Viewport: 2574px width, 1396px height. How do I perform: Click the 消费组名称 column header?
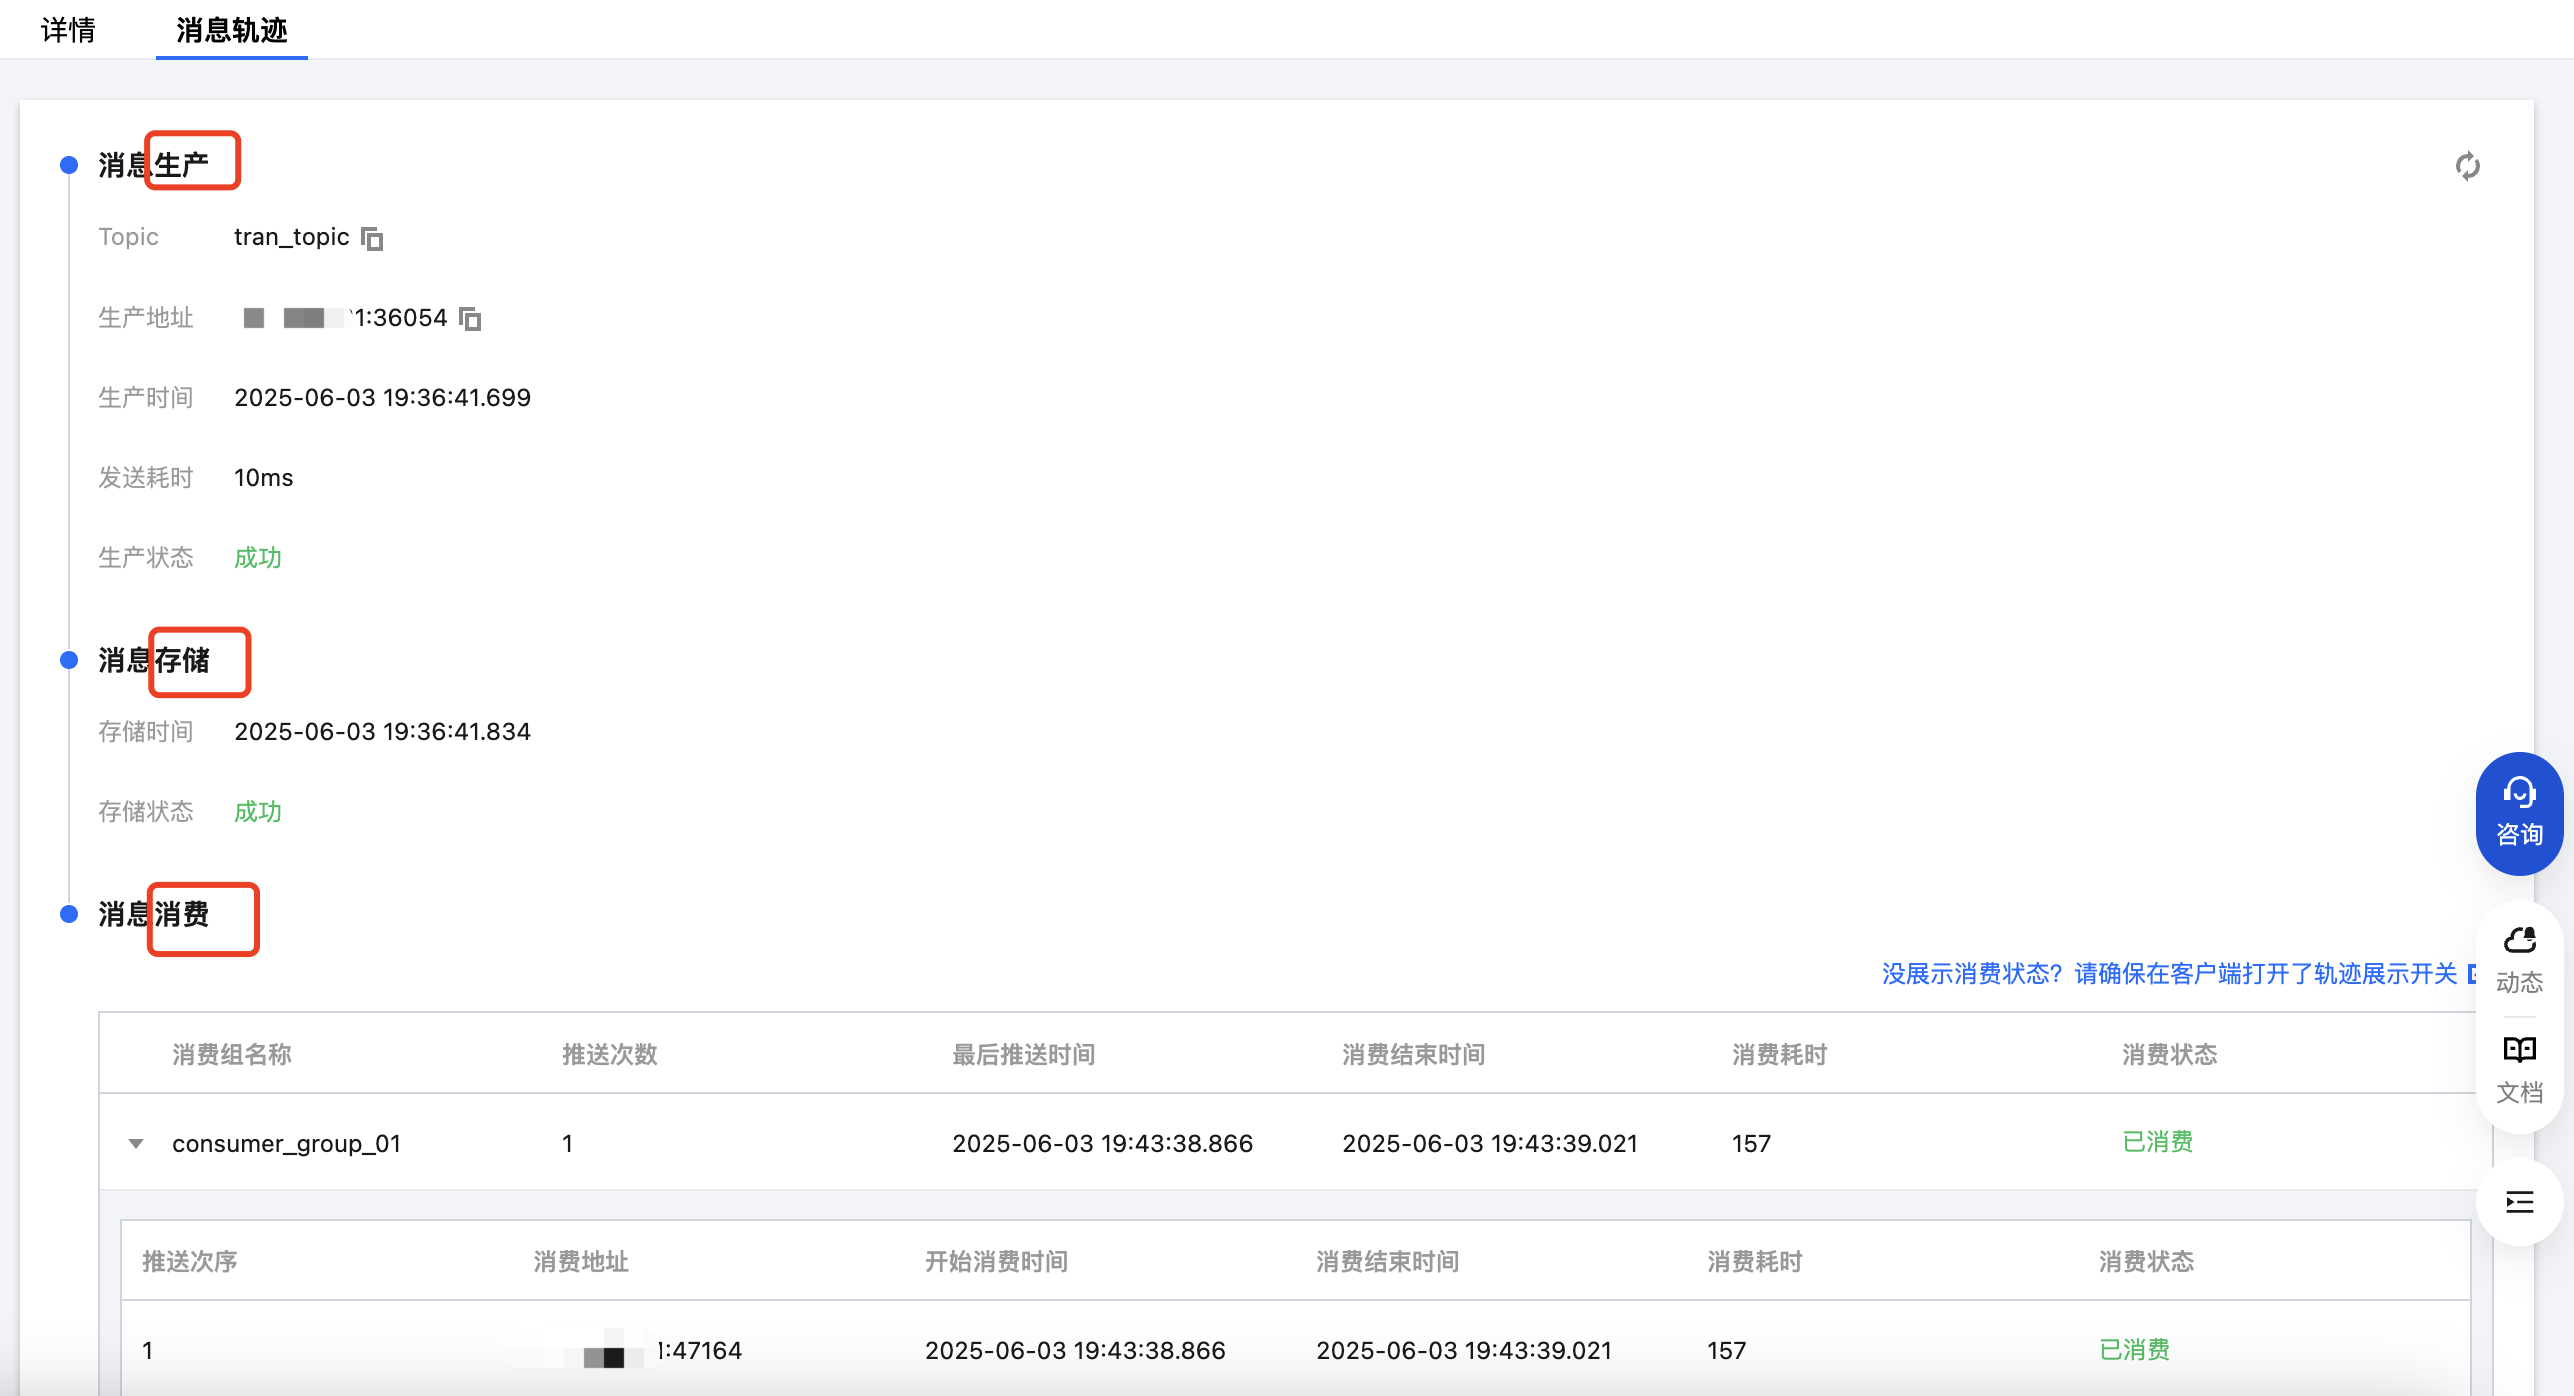231,1054
